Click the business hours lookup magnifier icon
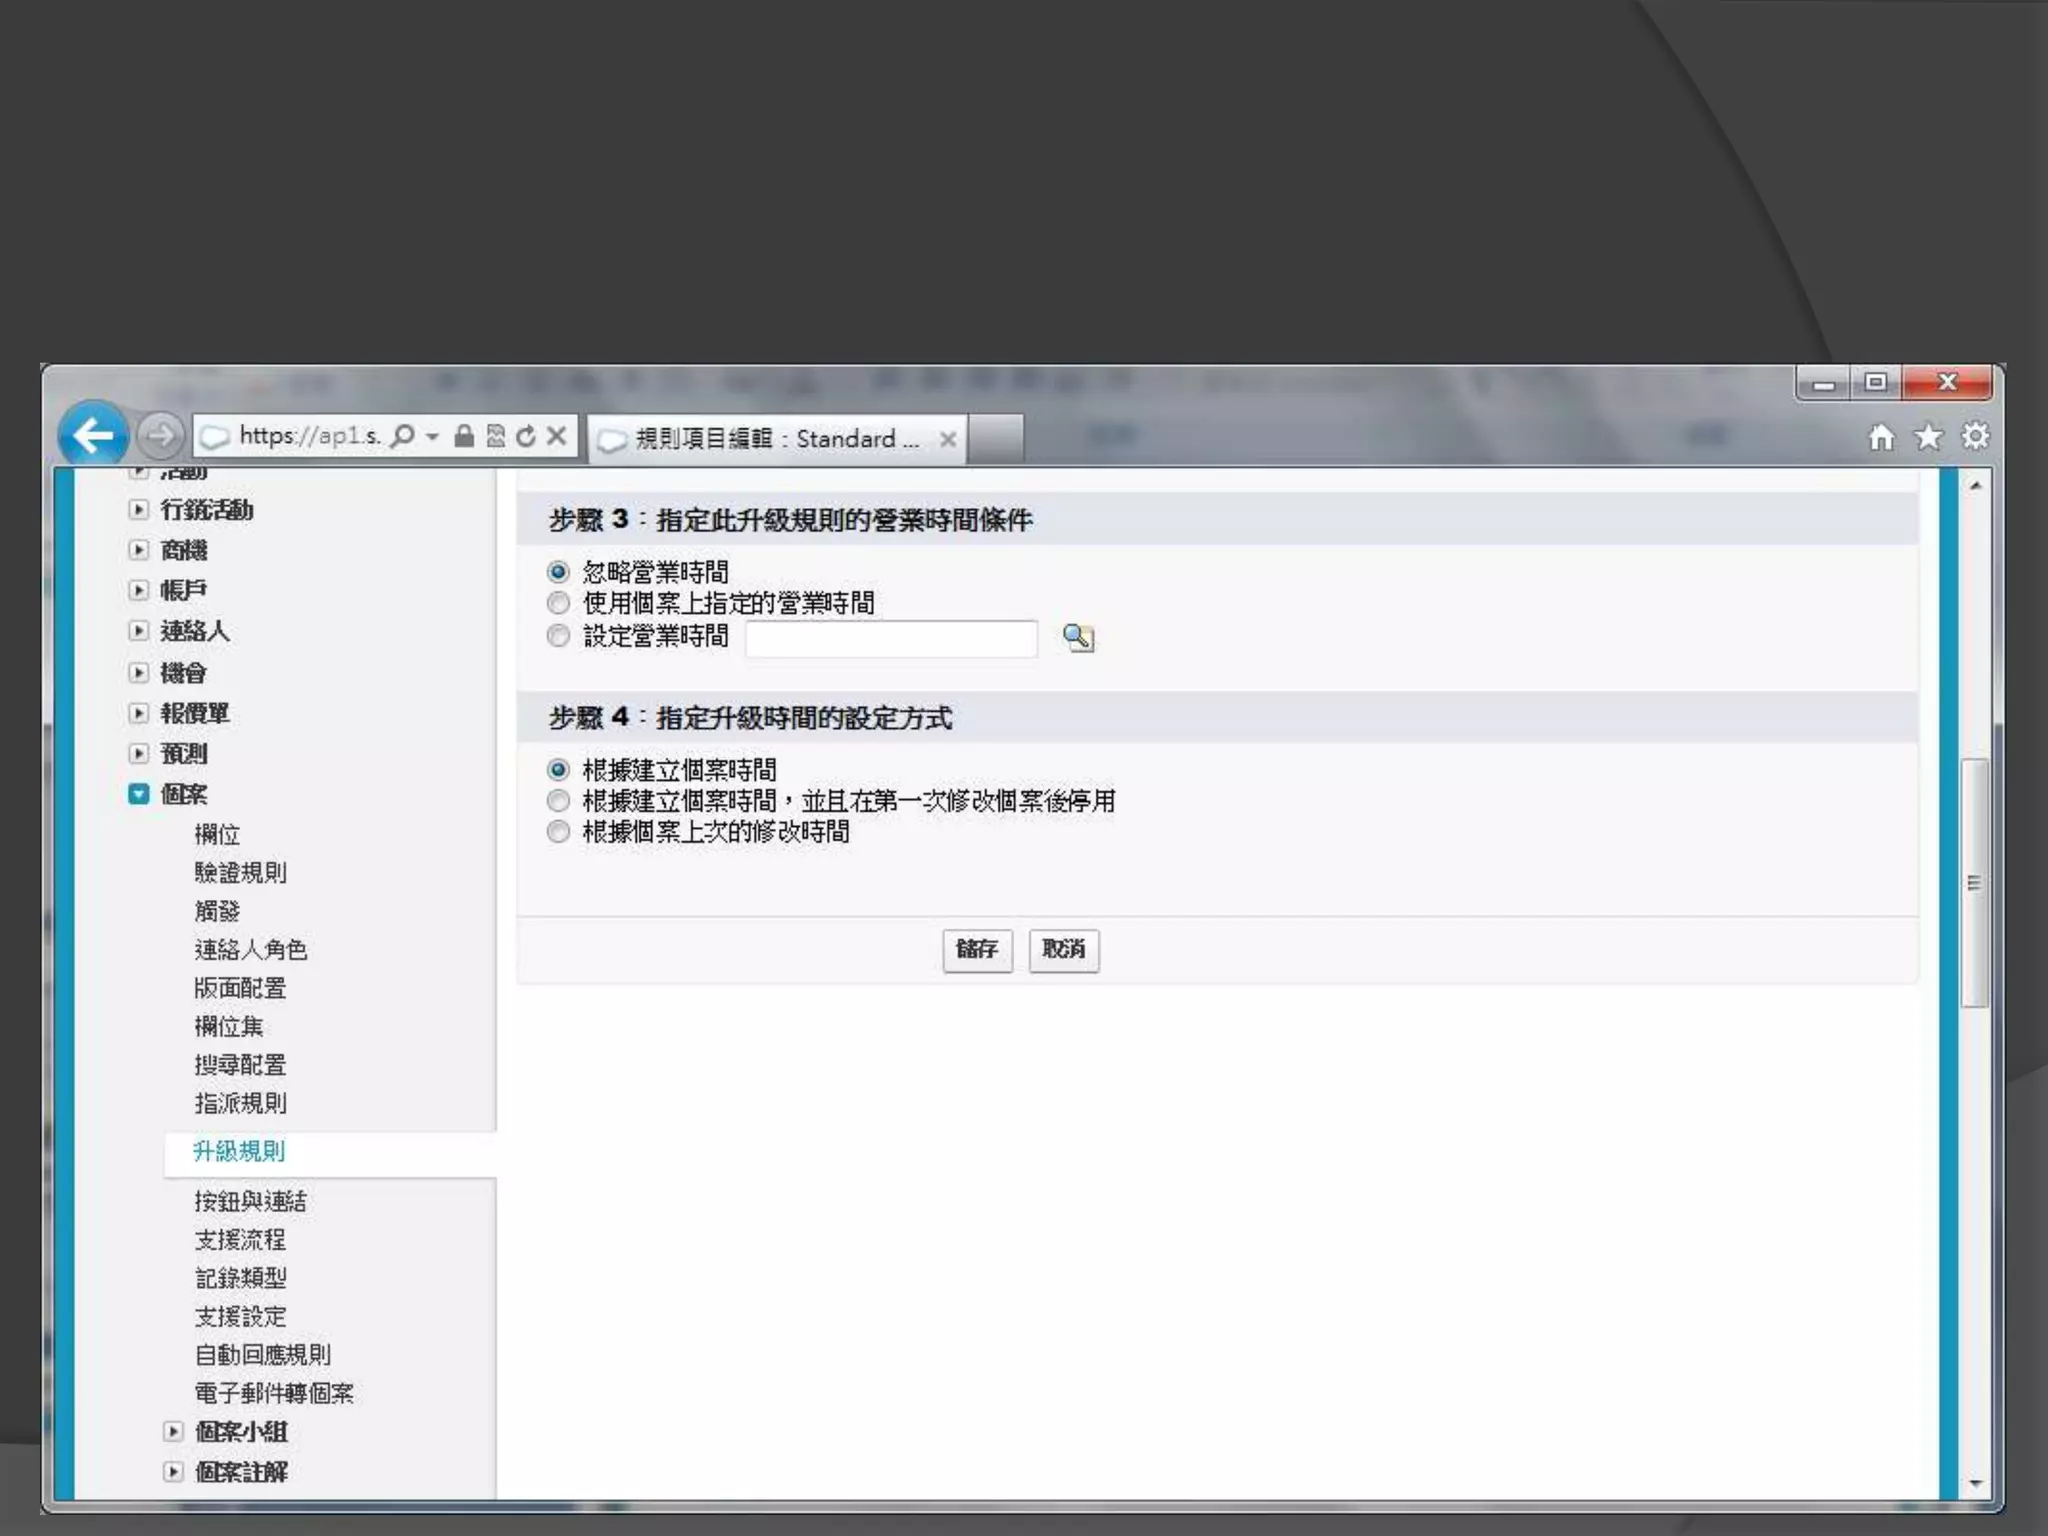2048x1536 pixels. point(1078,638)
